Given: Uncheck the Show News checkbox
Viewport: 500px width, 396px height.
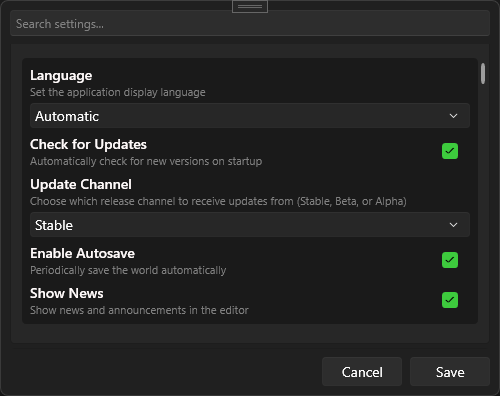Looking at the screenshot, I should (450, 300).
